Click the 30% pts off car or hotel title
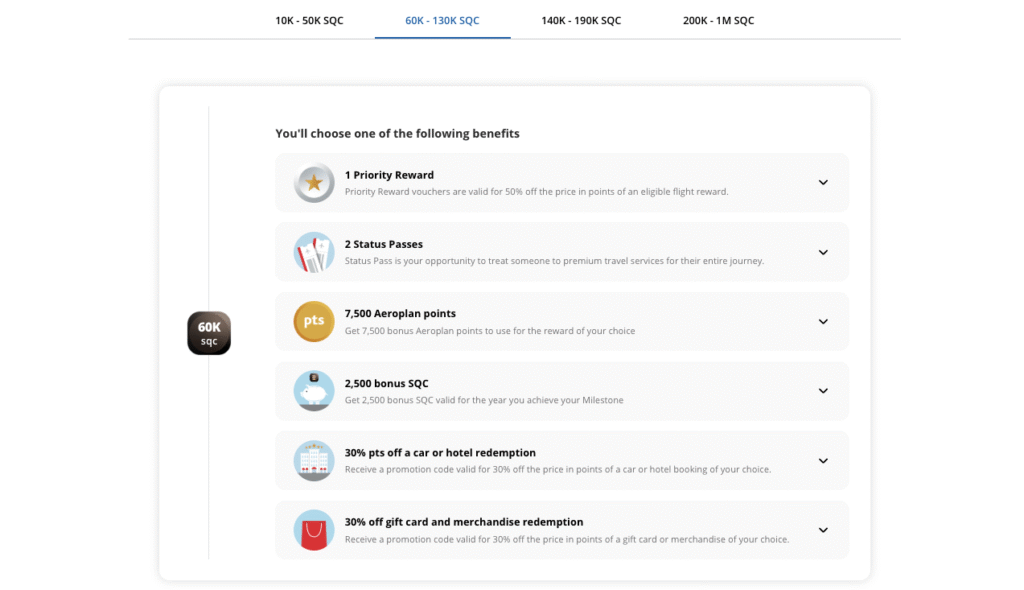1024x590 pixels. (x=440, y=453)
